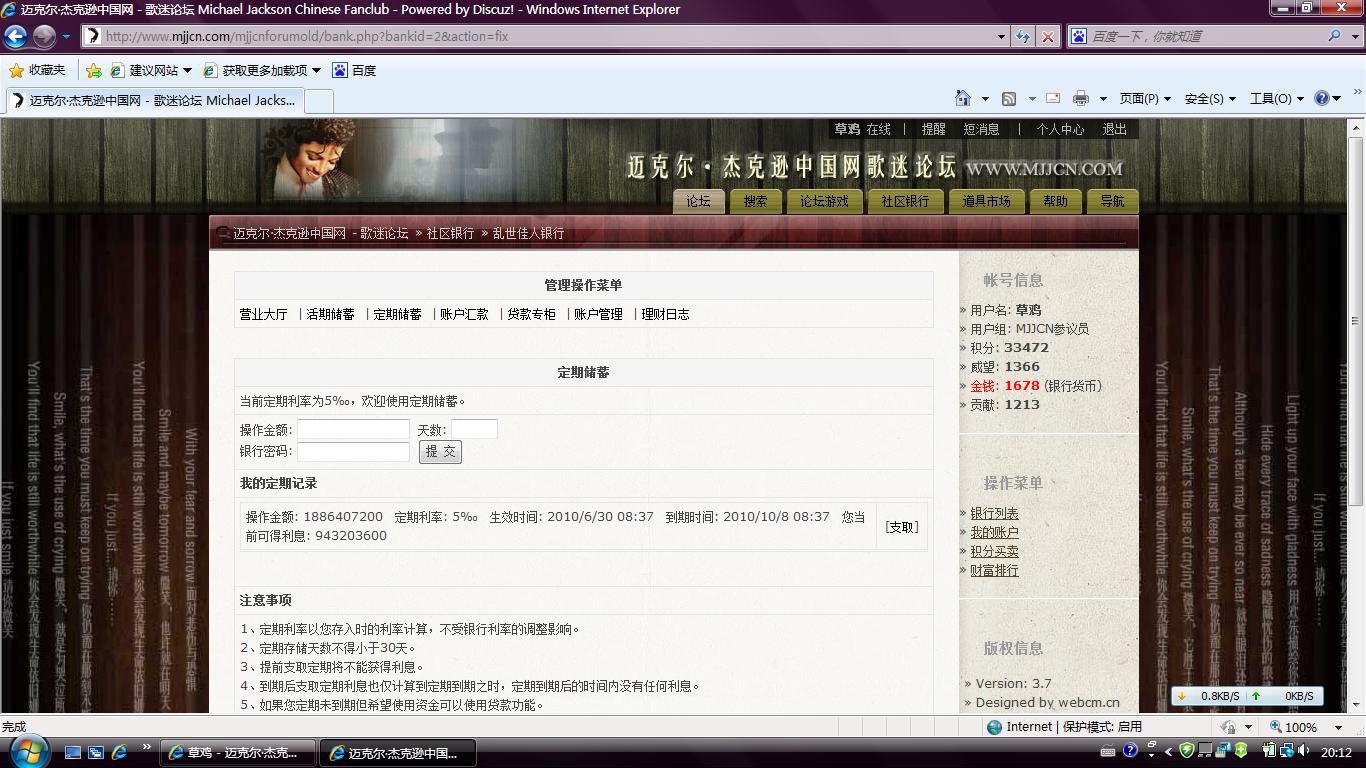Click the search magnifier icon
Screen dimensions: 1366x768
click(x=1334, y=36)
